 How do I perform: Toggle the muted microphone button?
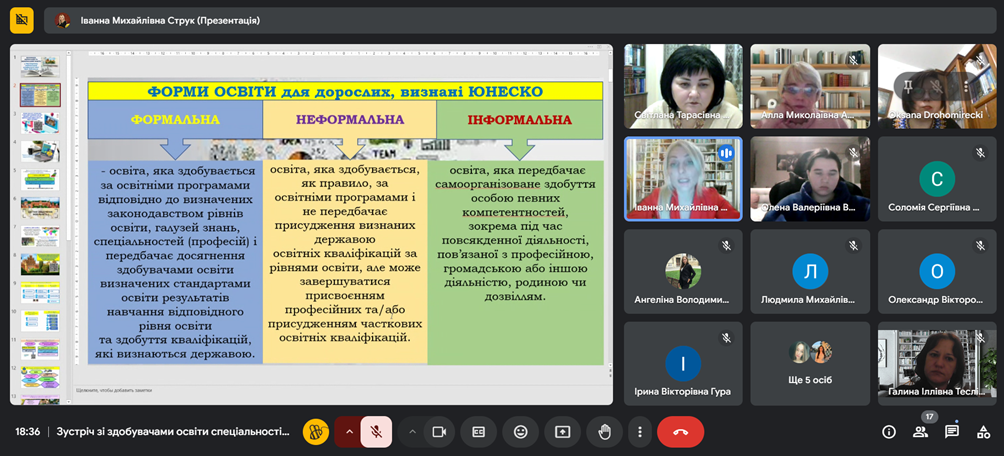(376, 432)
